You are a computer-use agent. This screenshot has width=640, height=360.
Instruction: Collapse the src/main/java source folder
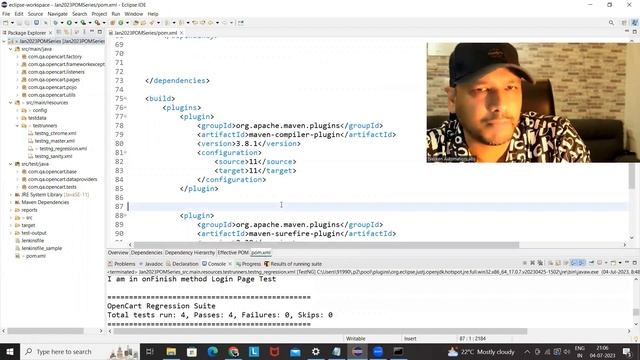(x=11, y=49)
